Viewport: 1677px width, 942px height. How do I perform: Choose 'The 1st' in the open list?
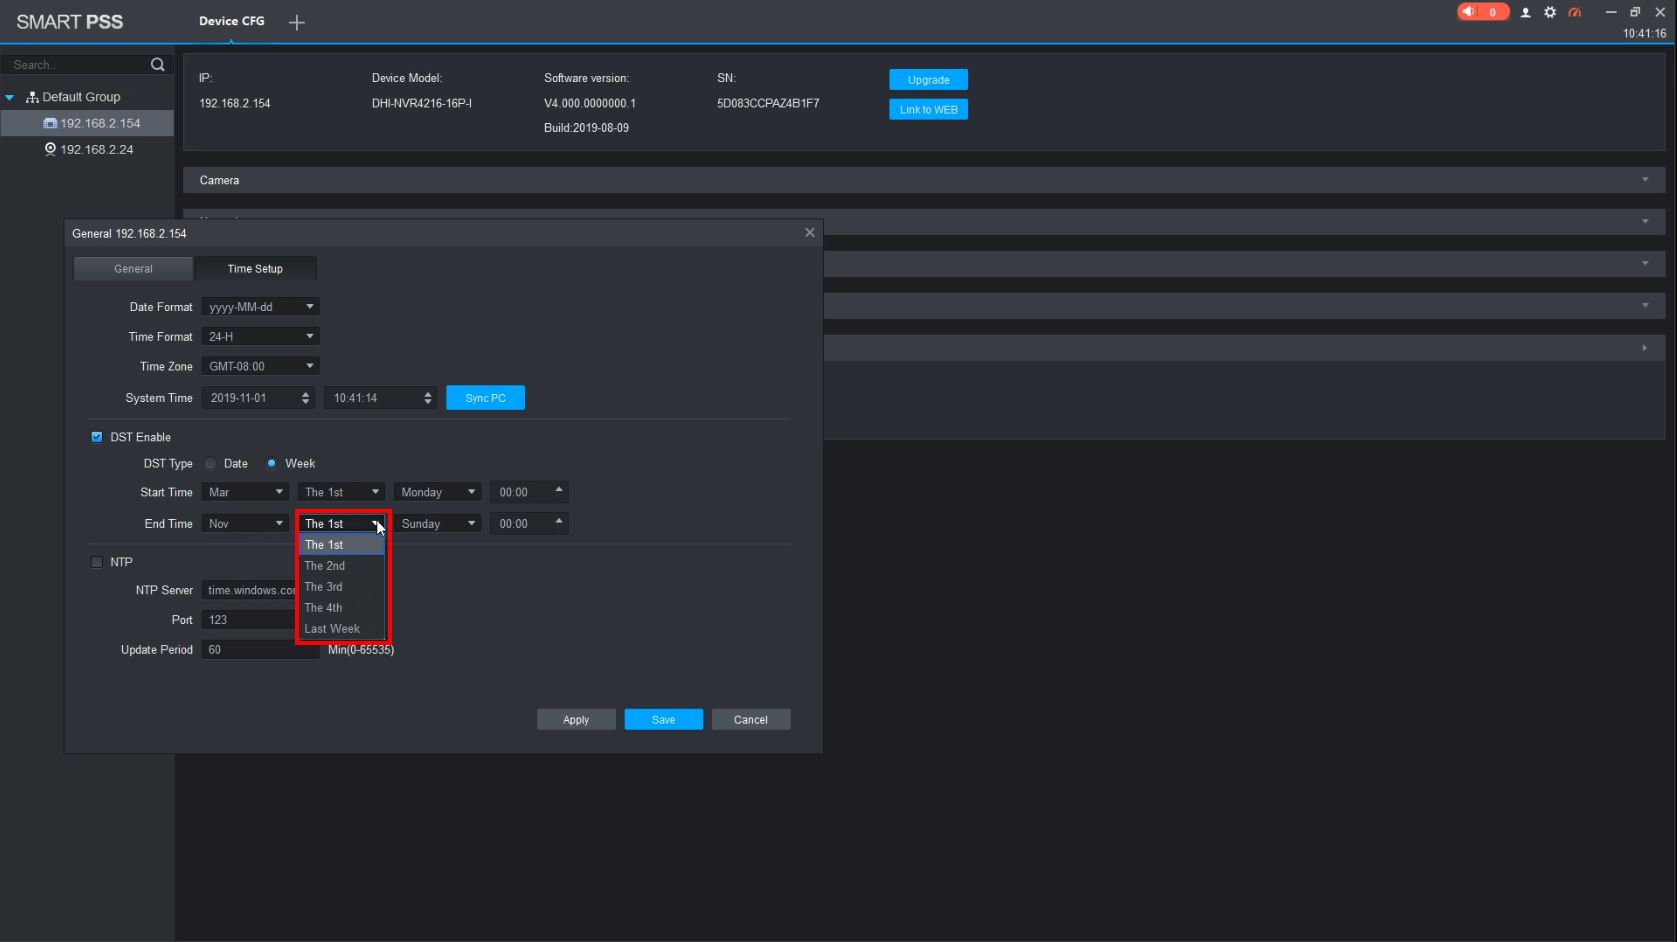click(x=341, y=545)
